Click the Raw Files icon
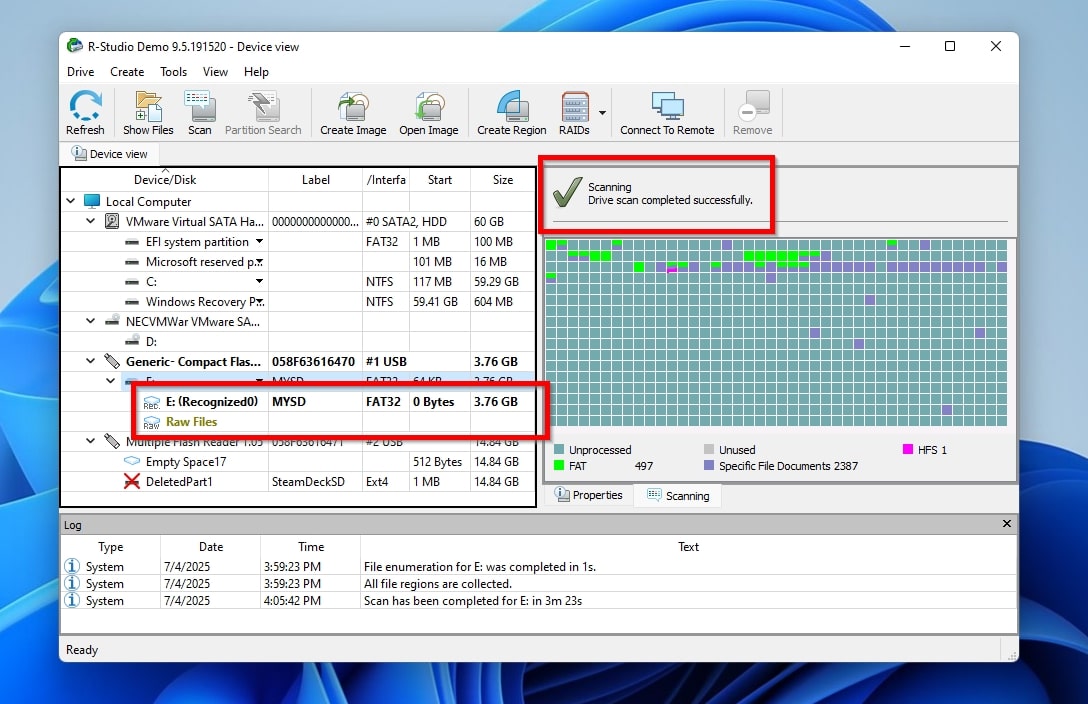This screenshot has height=704, width=1088. tap(151, 422)
